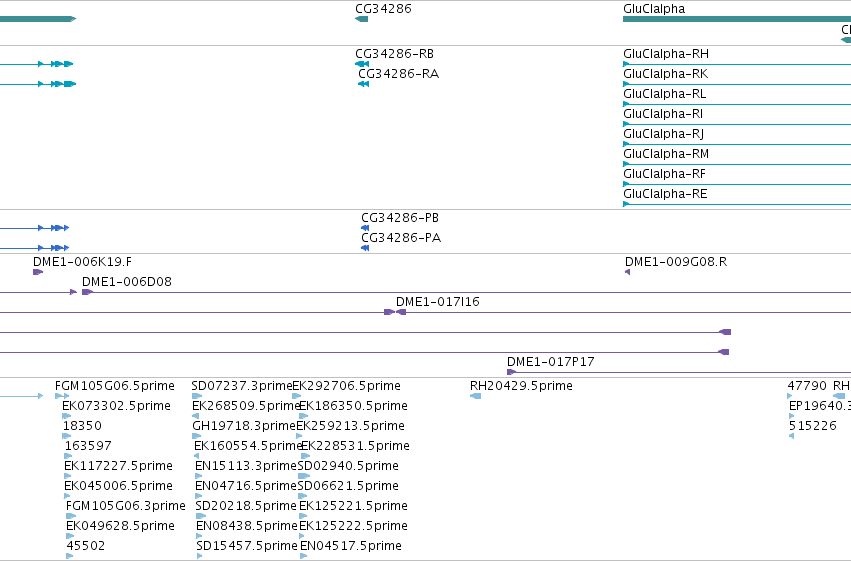Image resolution: width=851 pixels, height=561 pixels.
Task: Click EST EK160554.5prime
Action: coord(247,446)
